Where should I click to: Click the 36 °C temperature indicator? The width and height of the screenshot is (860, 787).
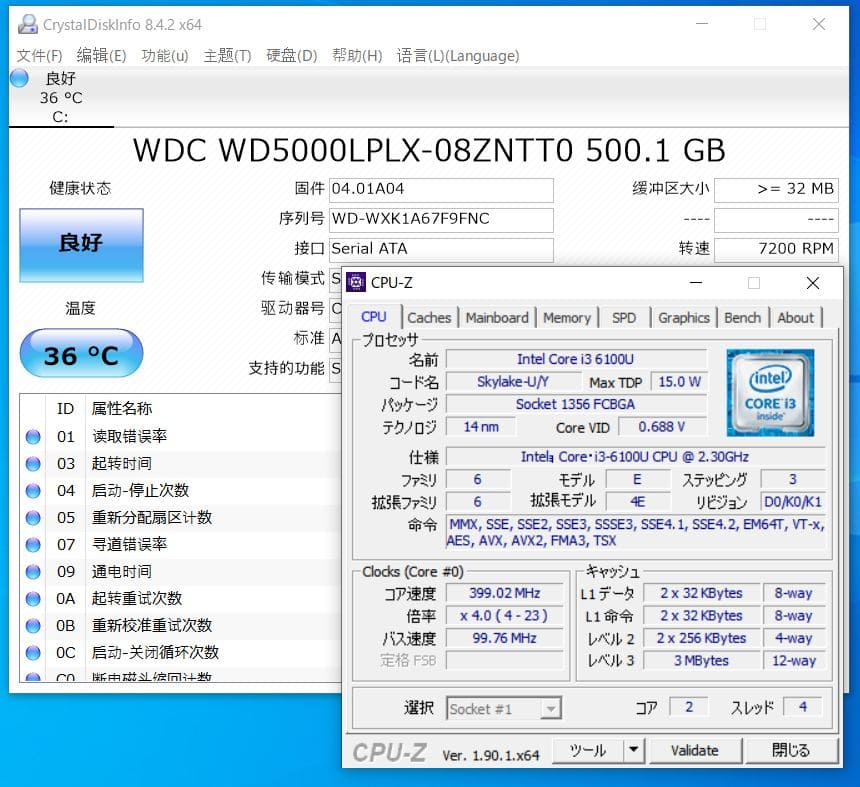click(x=81, y=354)
